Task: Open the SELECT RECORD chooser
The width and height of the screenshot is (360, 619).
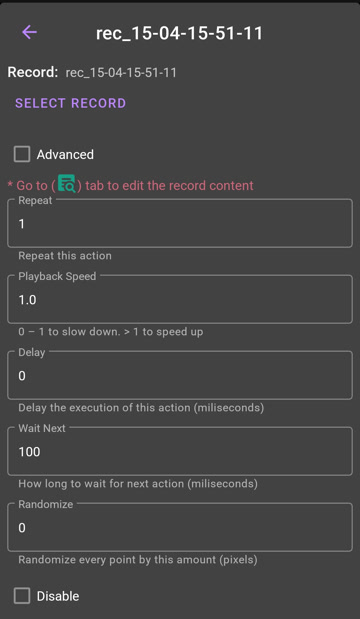Action: [x=71, y=103]
